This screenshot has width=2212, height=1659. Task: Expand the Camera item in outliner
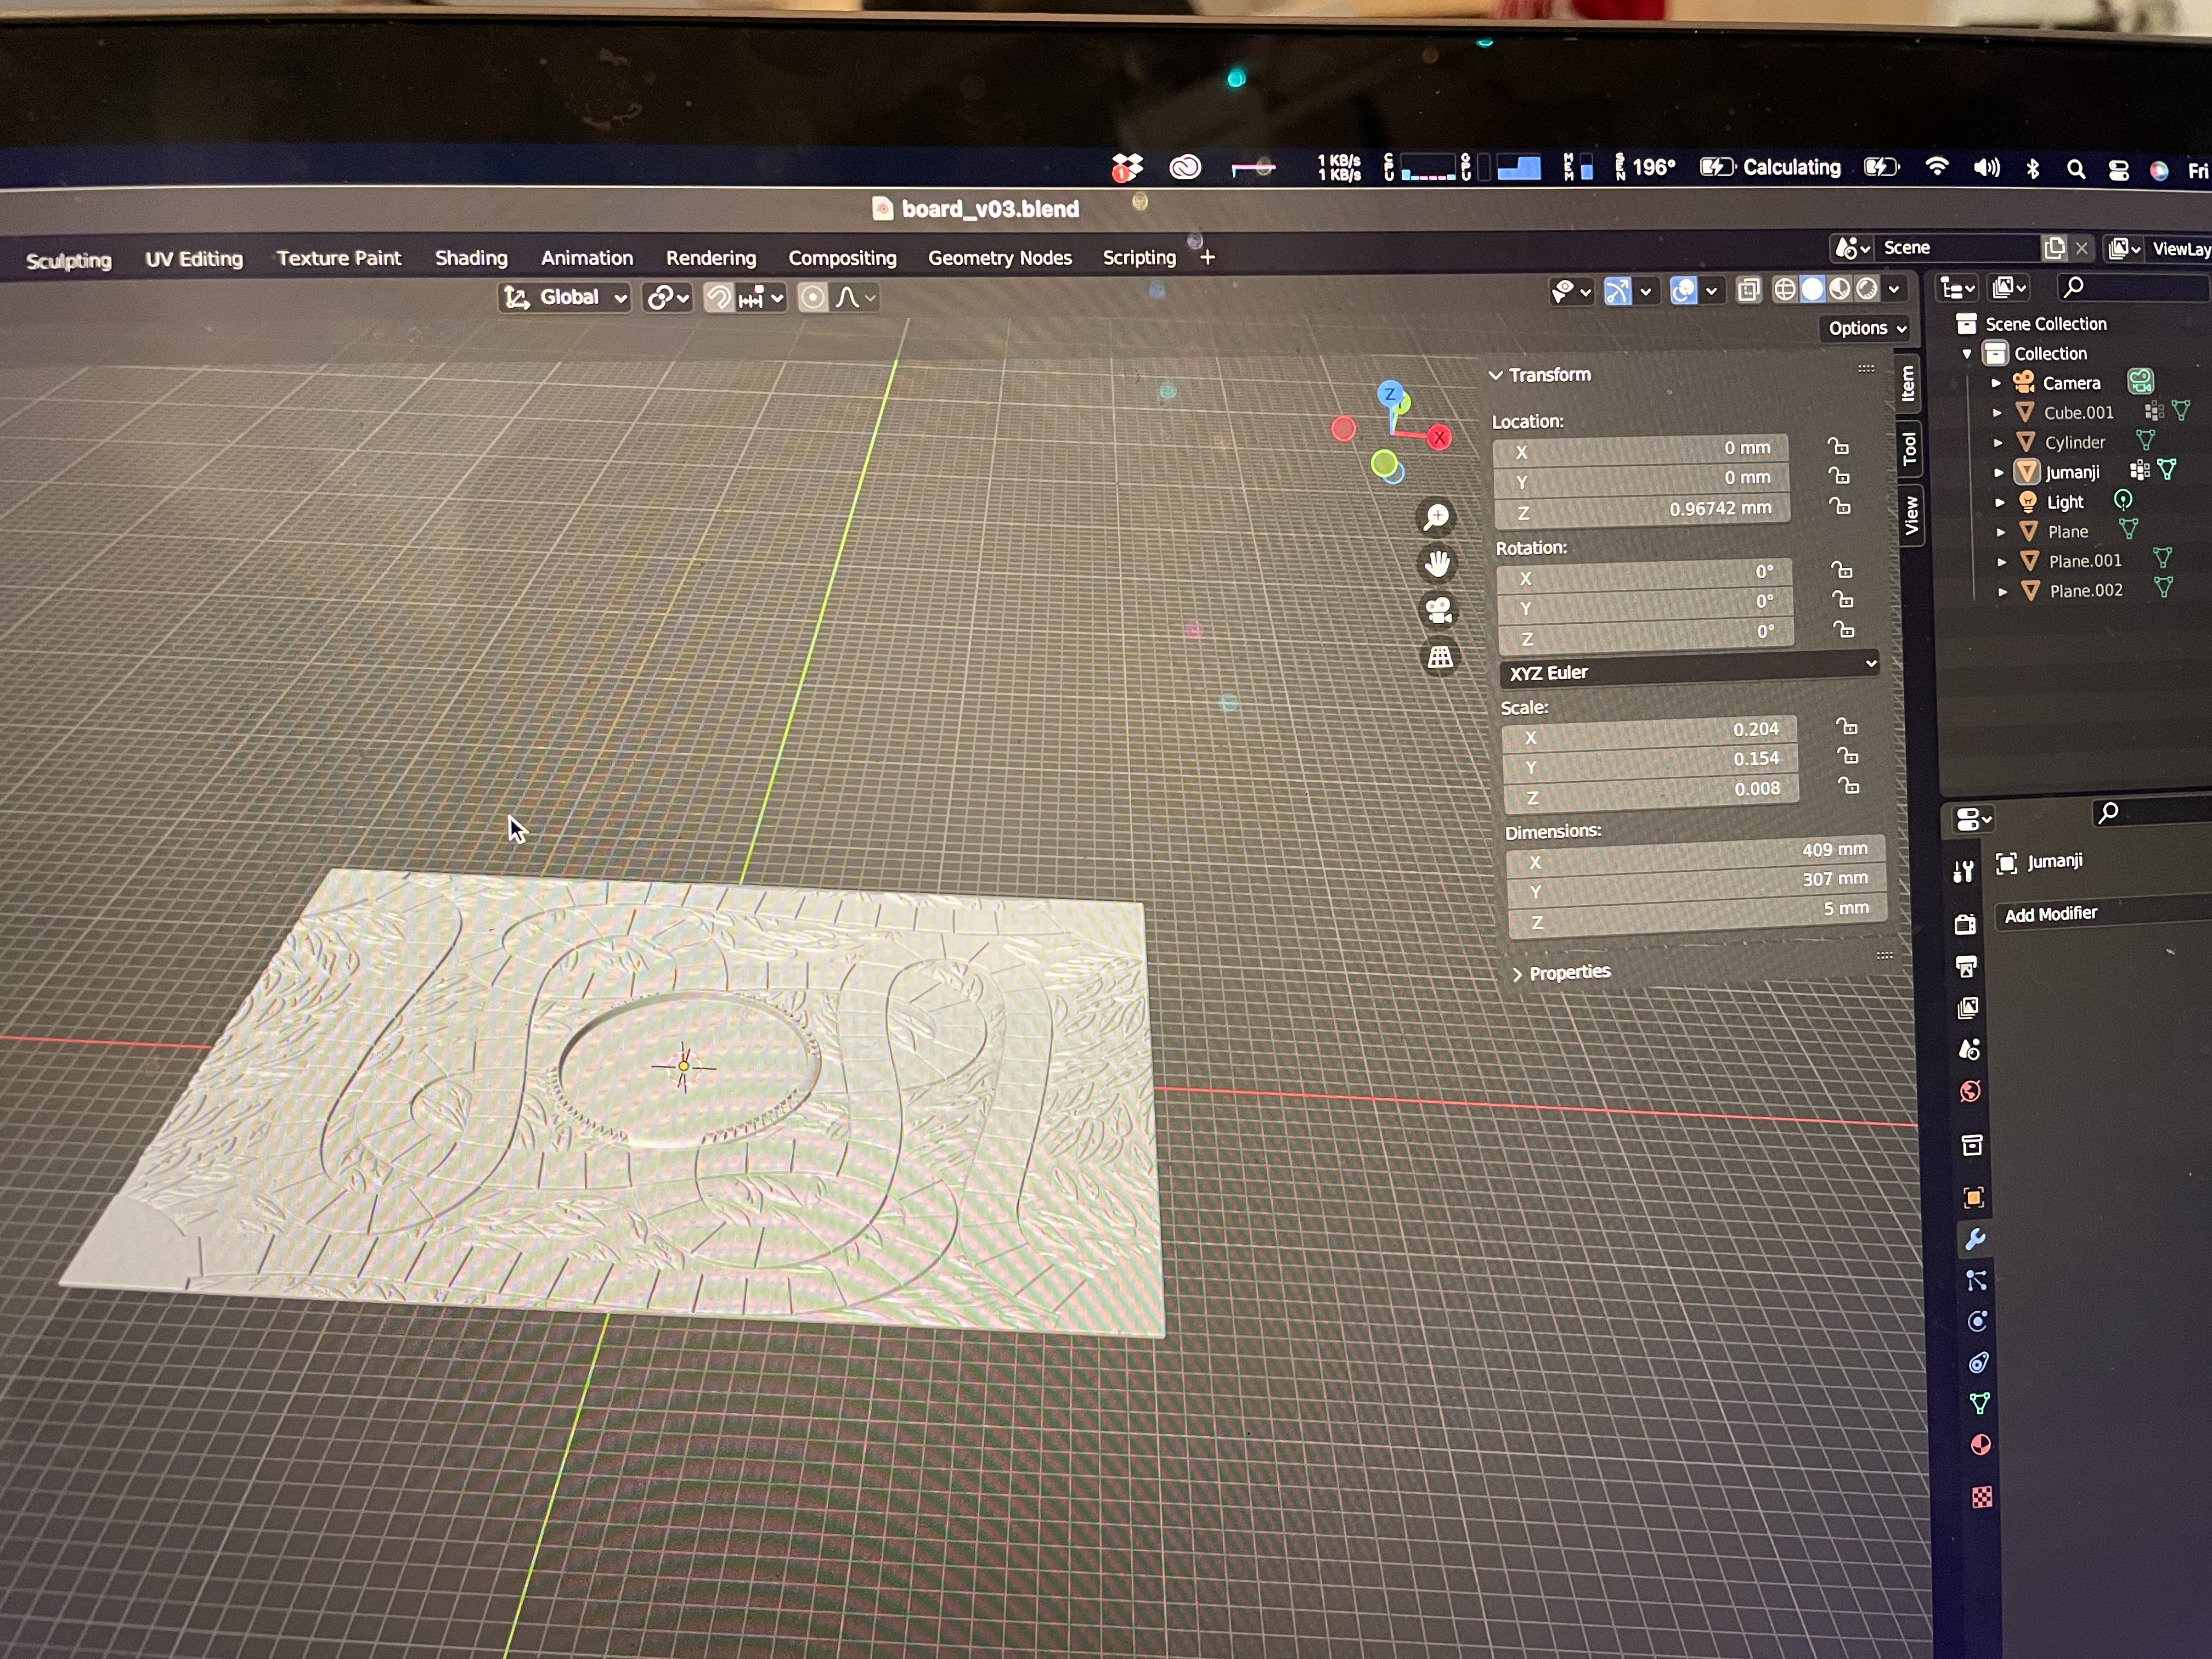coord(1995,383)
